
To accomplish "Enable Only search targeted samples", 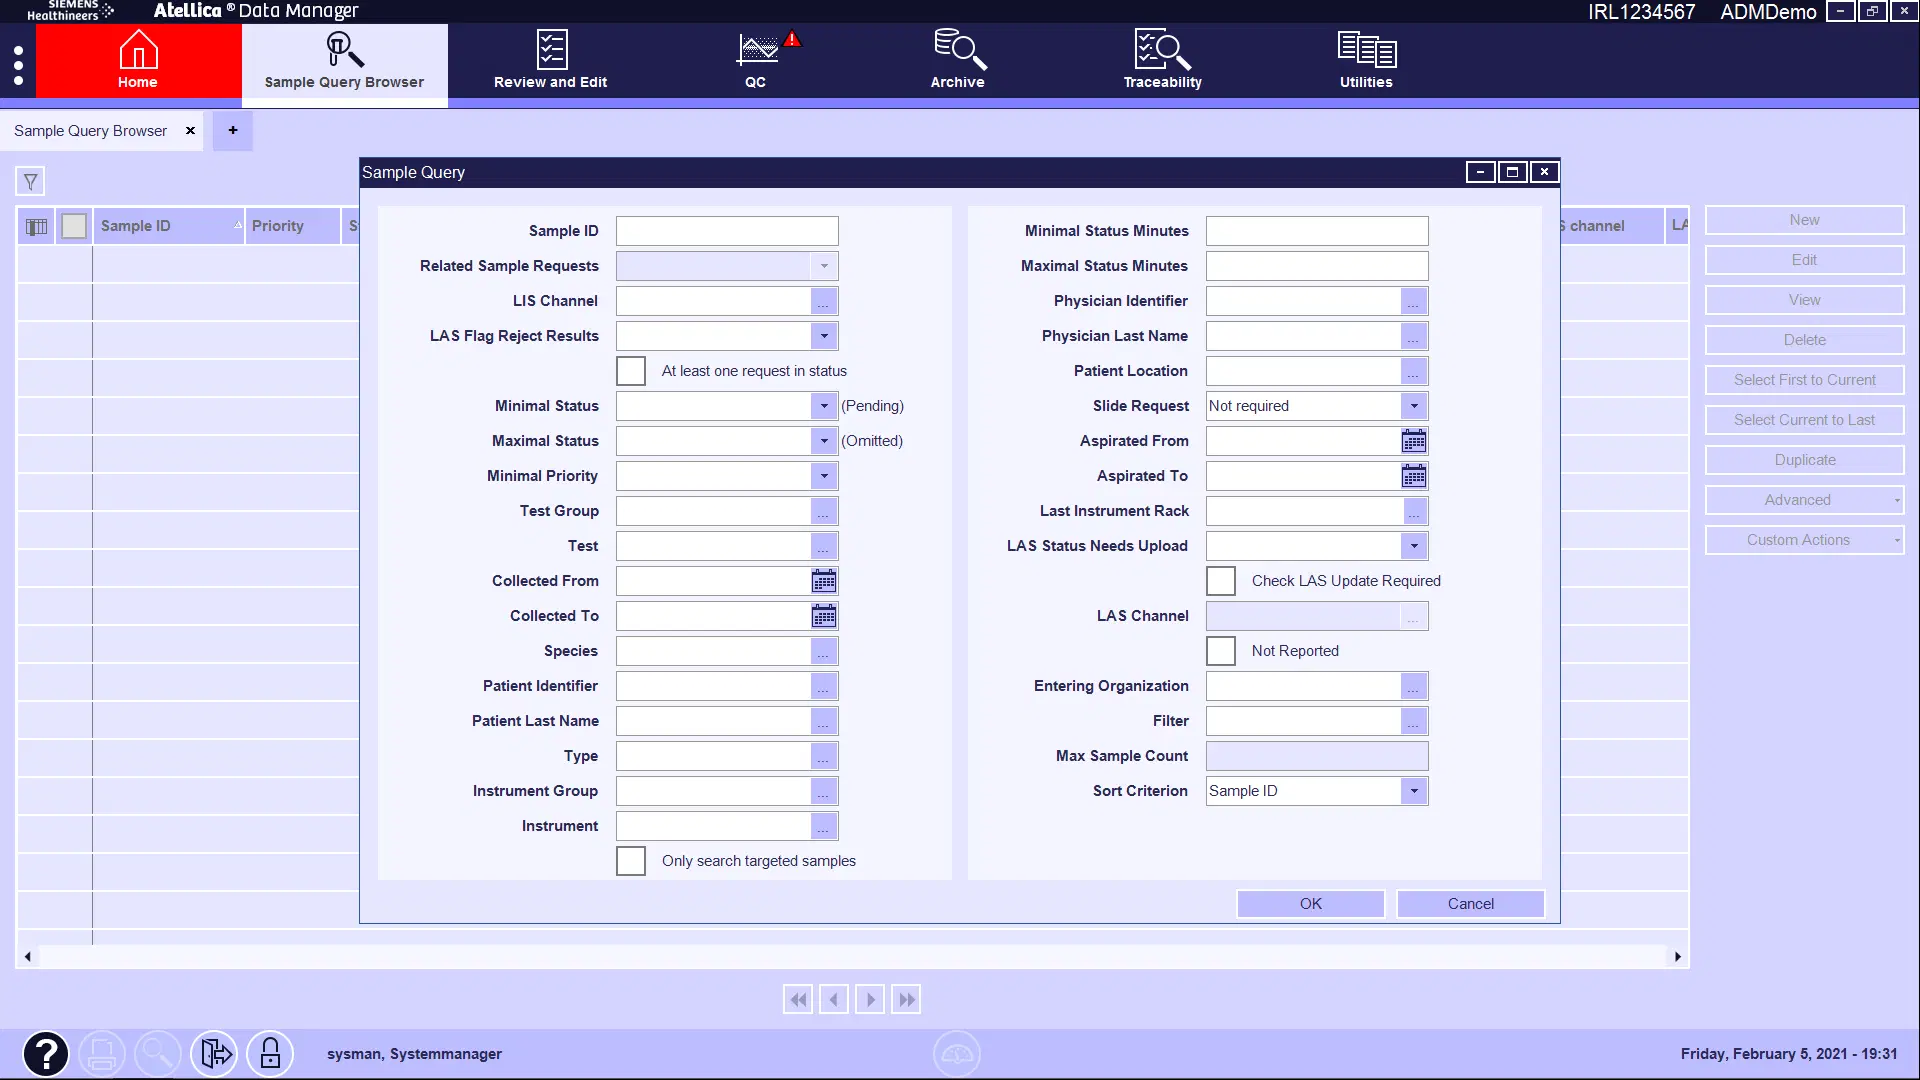I will pos(631,860).
